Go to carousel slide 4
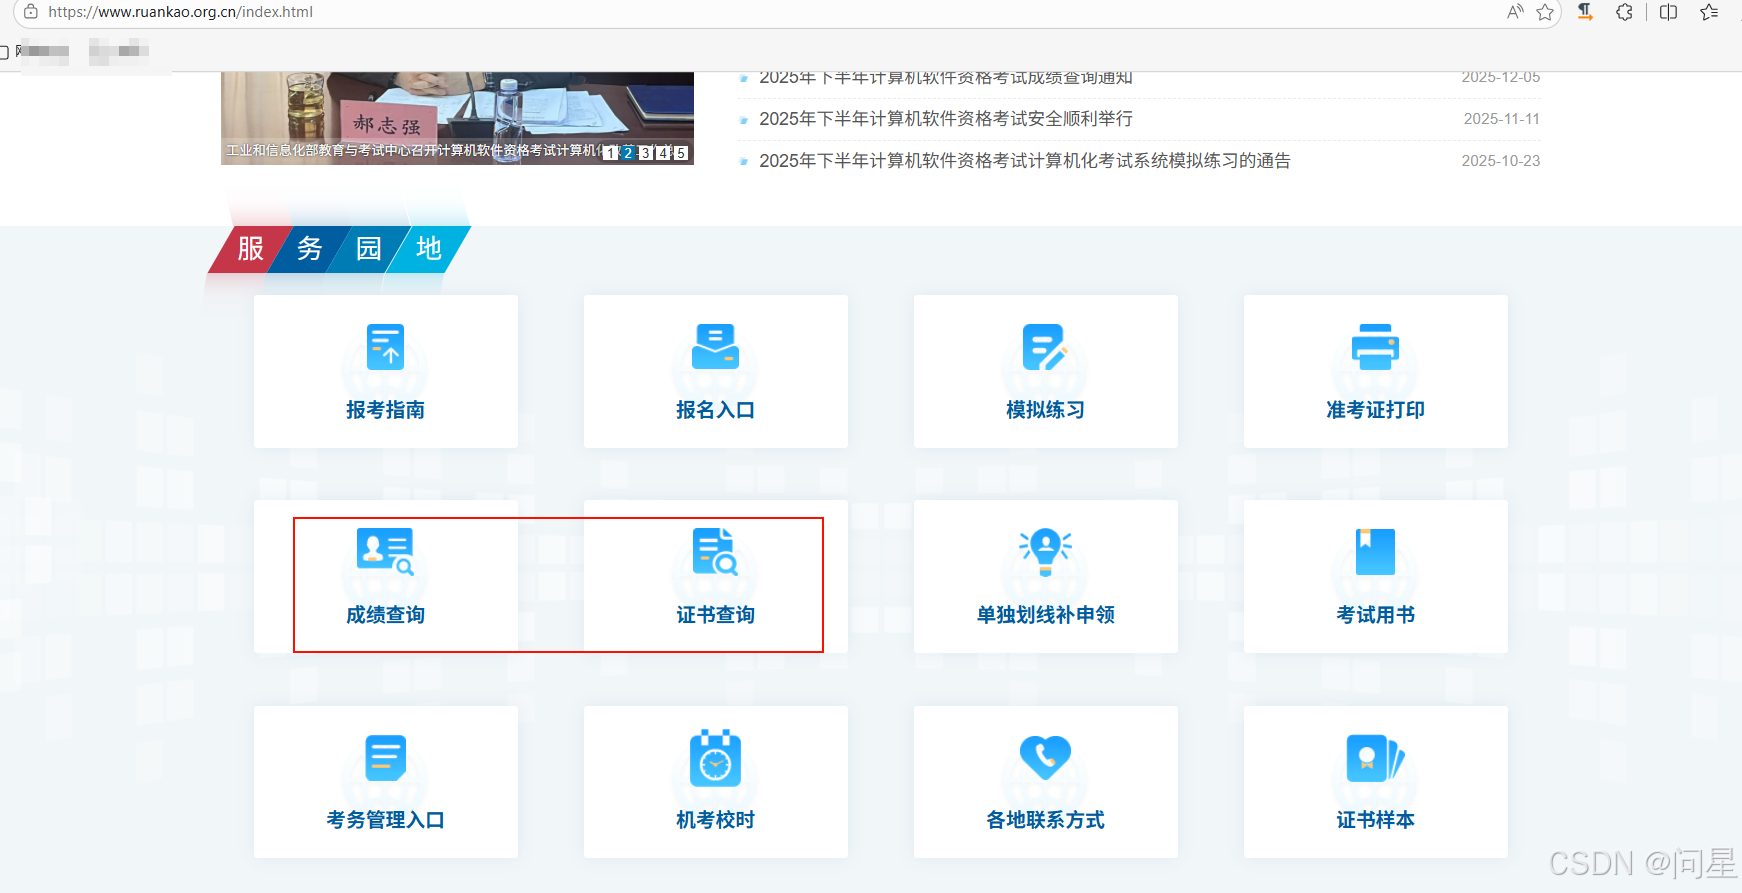The image size is (1742, 893). point(663,153)
